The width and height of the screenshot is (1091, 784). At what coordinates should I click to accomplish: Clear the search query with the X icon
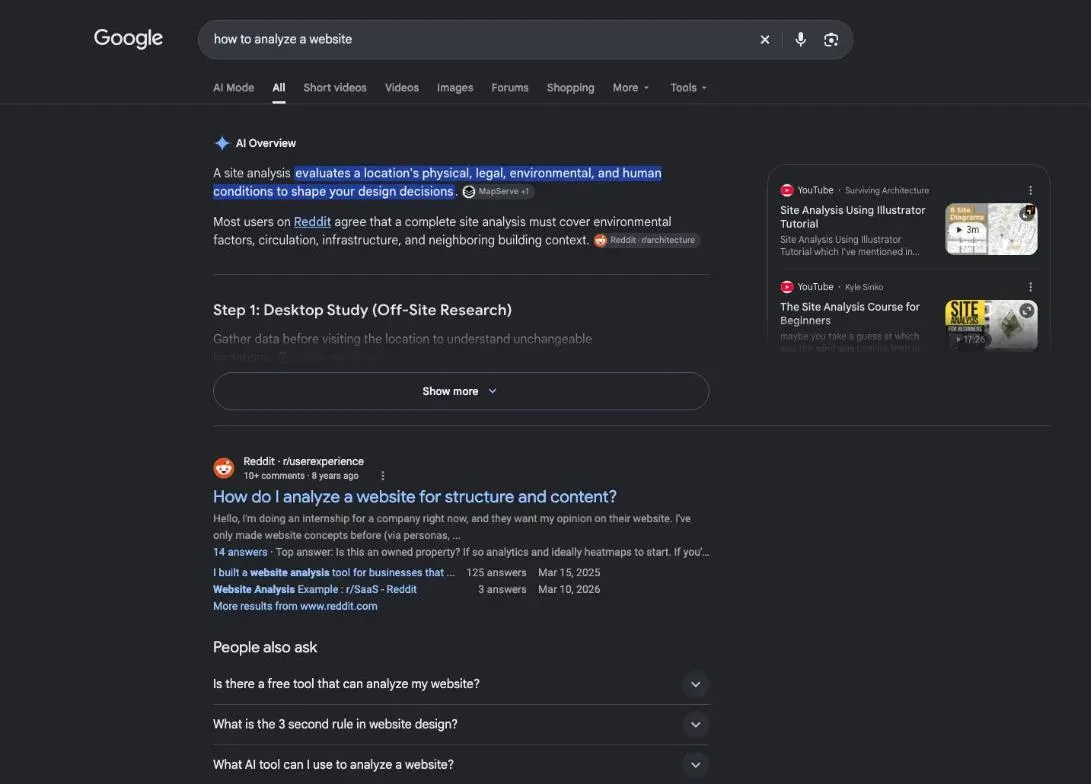tap(765, 40)
